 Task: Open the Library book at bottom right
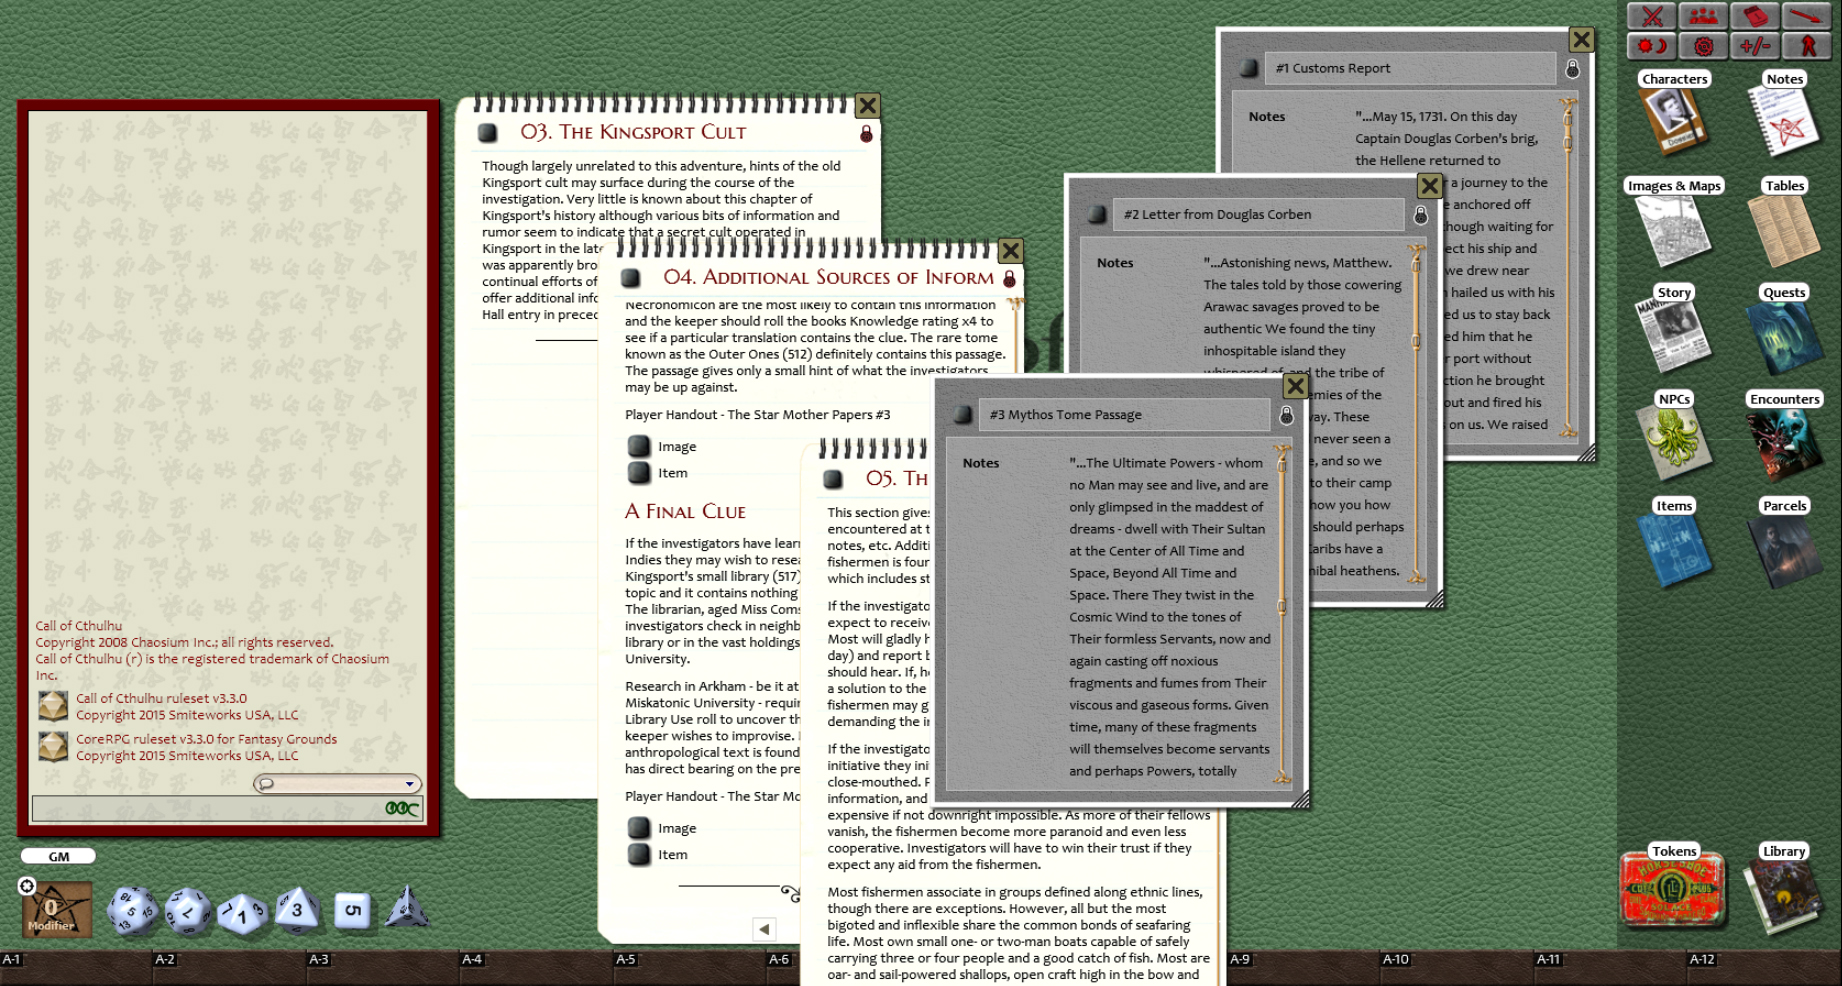[x=1784, y=890]
